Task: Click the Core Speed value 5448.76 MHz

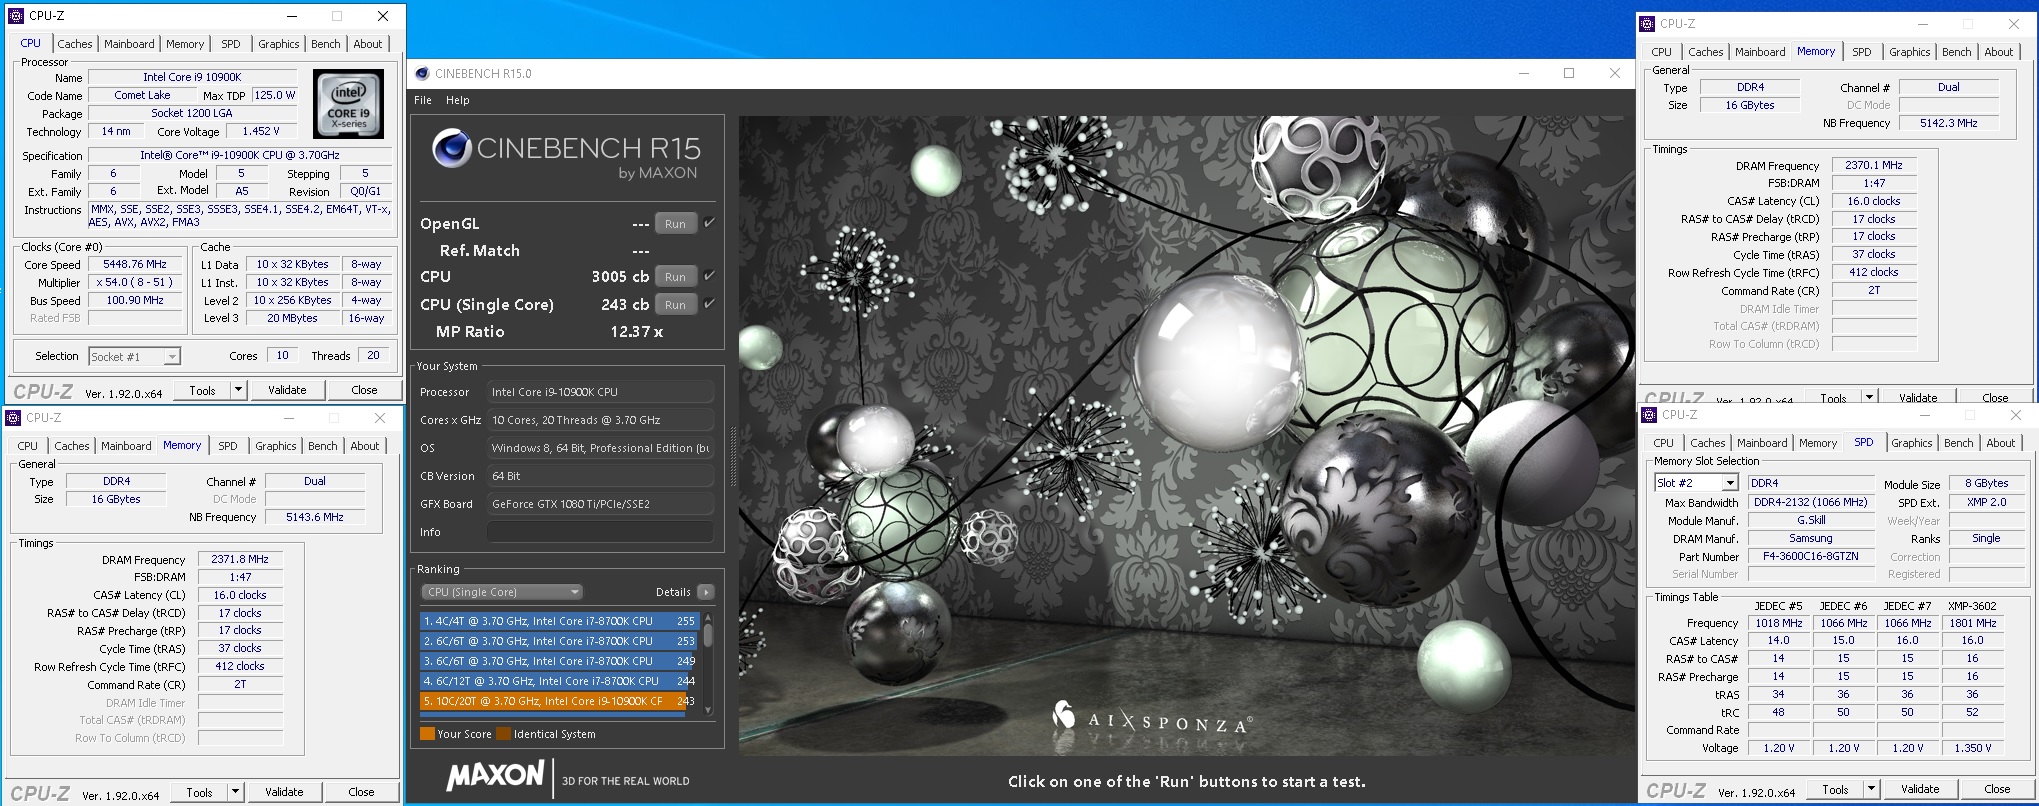Action: 135,264
